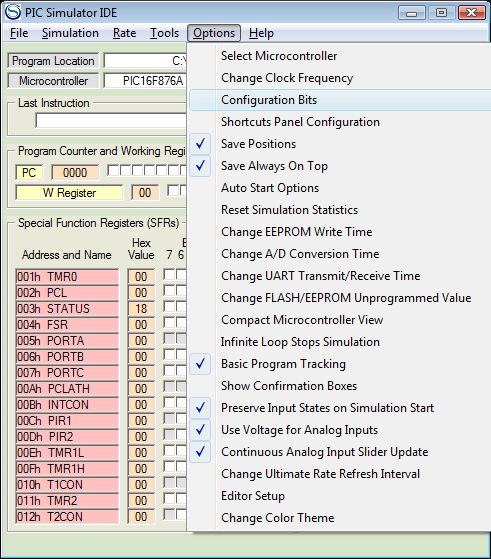Open Shortcuts Panel Configuration

tap(340, 122)
